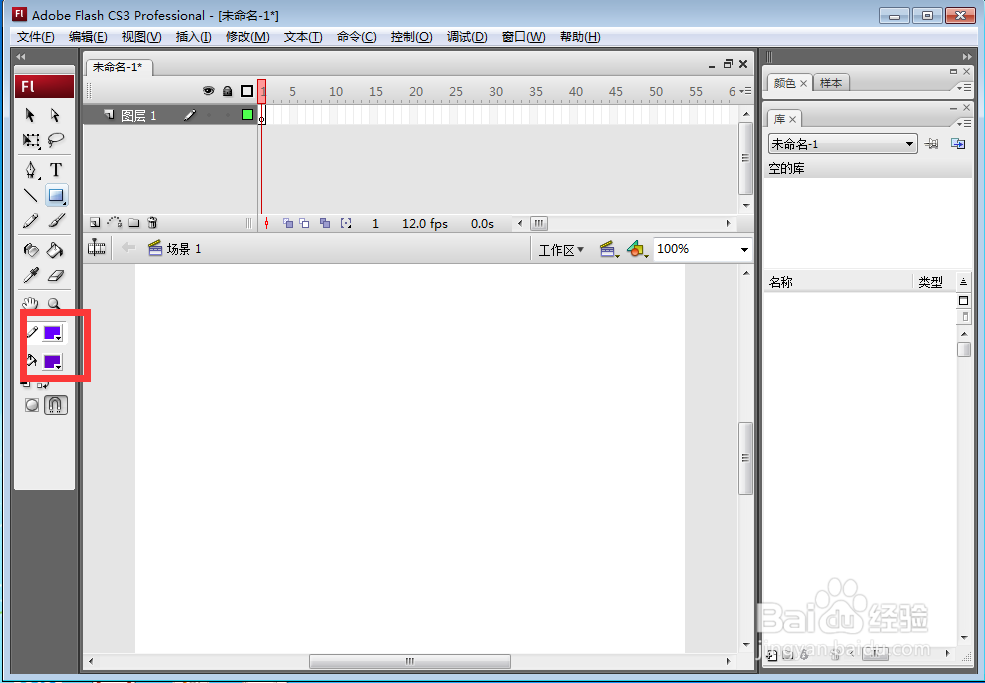985x683 pixels.
Task: Click the 场景 1 scene label
Action: click(x=183, y=249)
